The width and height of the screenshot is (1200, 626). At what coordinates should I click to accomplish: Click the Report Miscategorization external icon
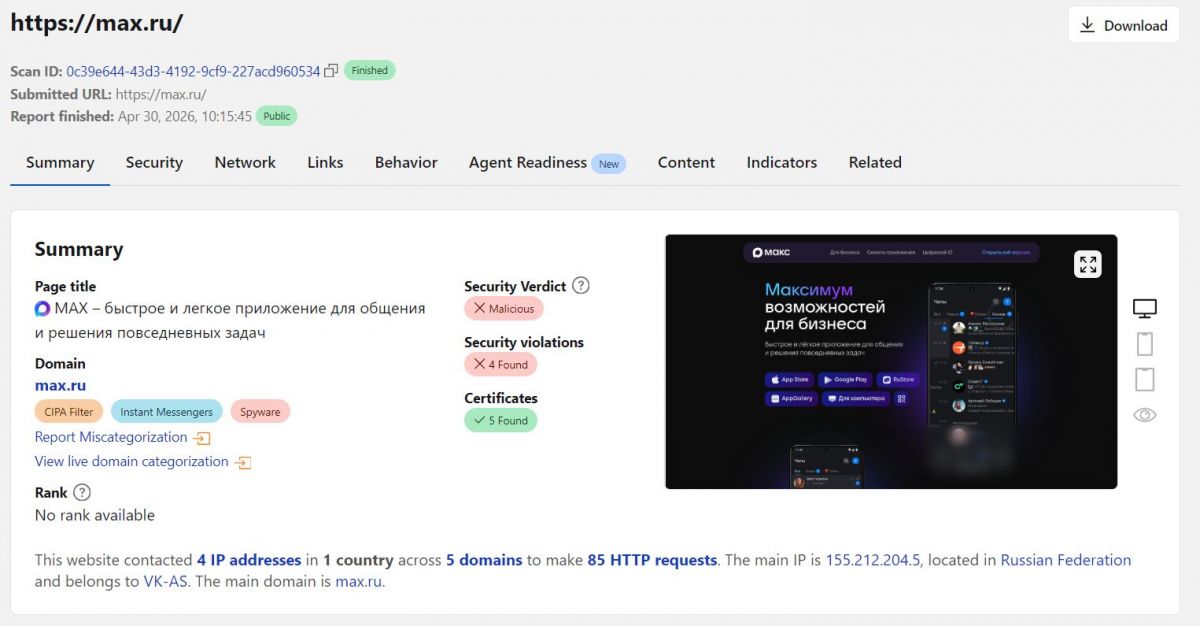click(202, 438)
